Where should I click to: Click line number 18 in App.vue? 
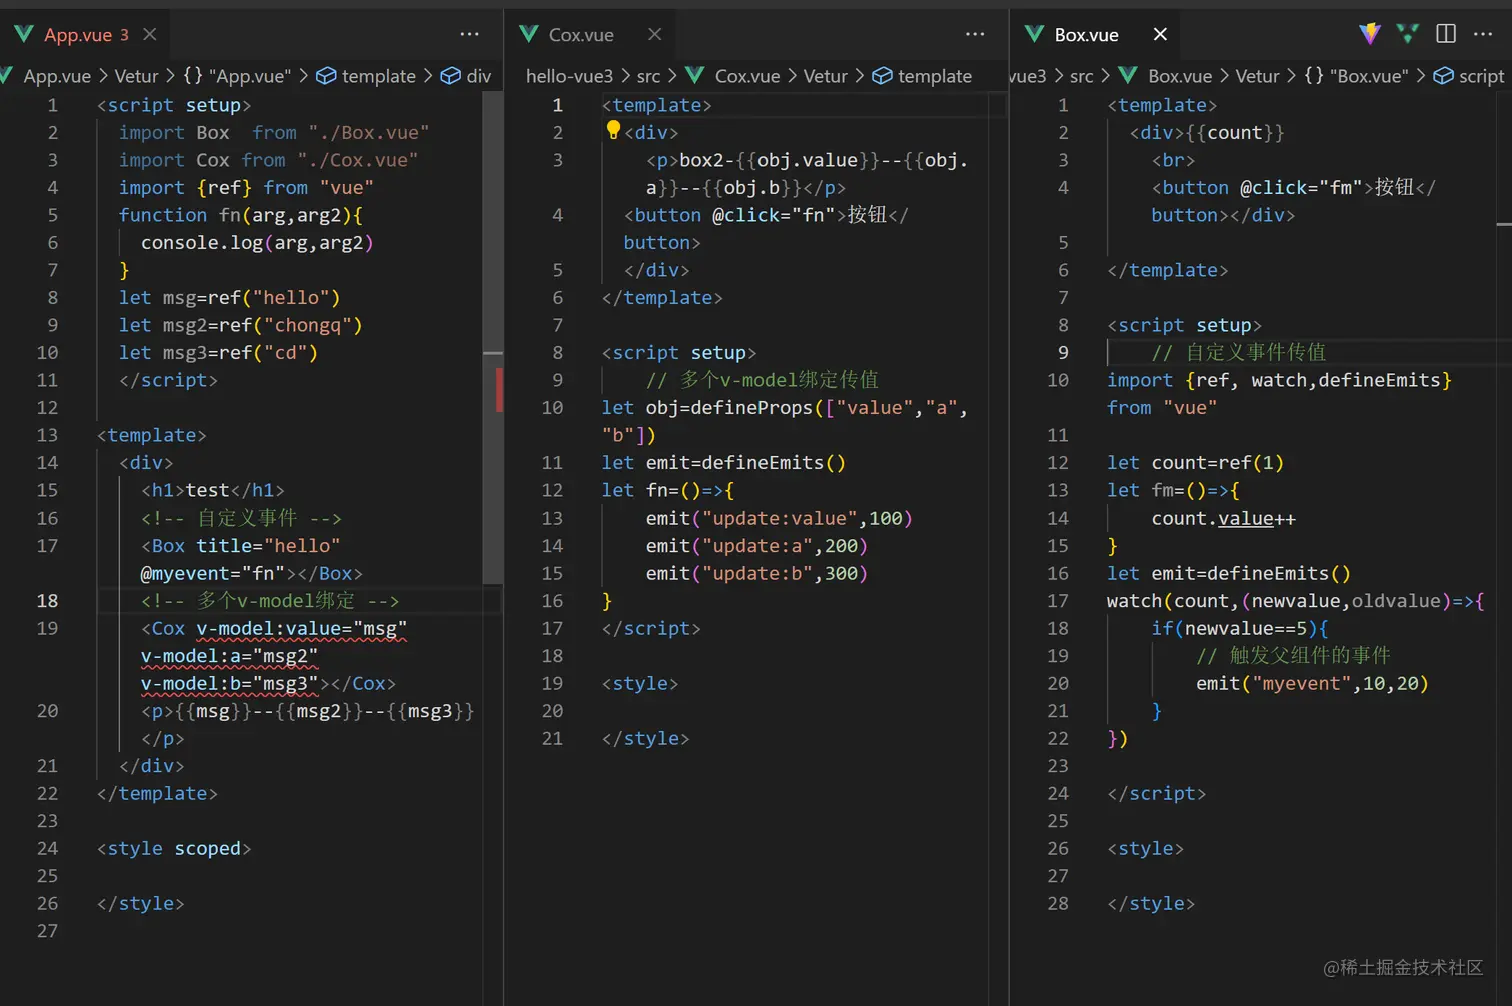[x=47, y=601]
